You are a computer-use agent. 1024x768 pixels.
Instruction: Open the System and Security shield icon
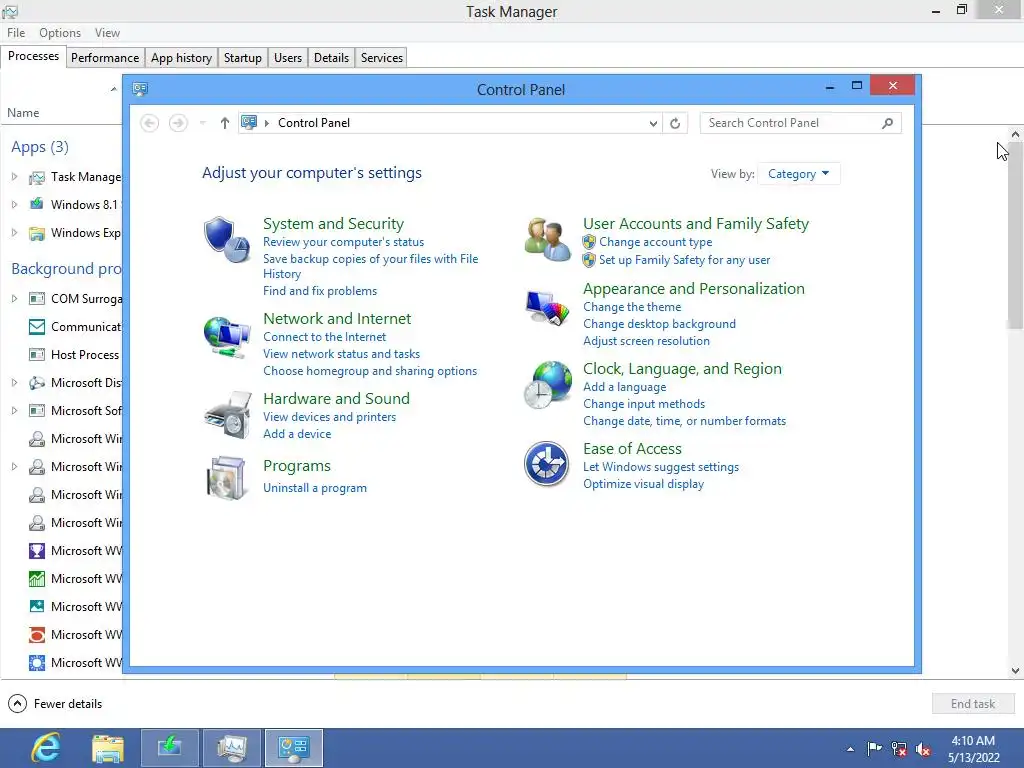227,240
